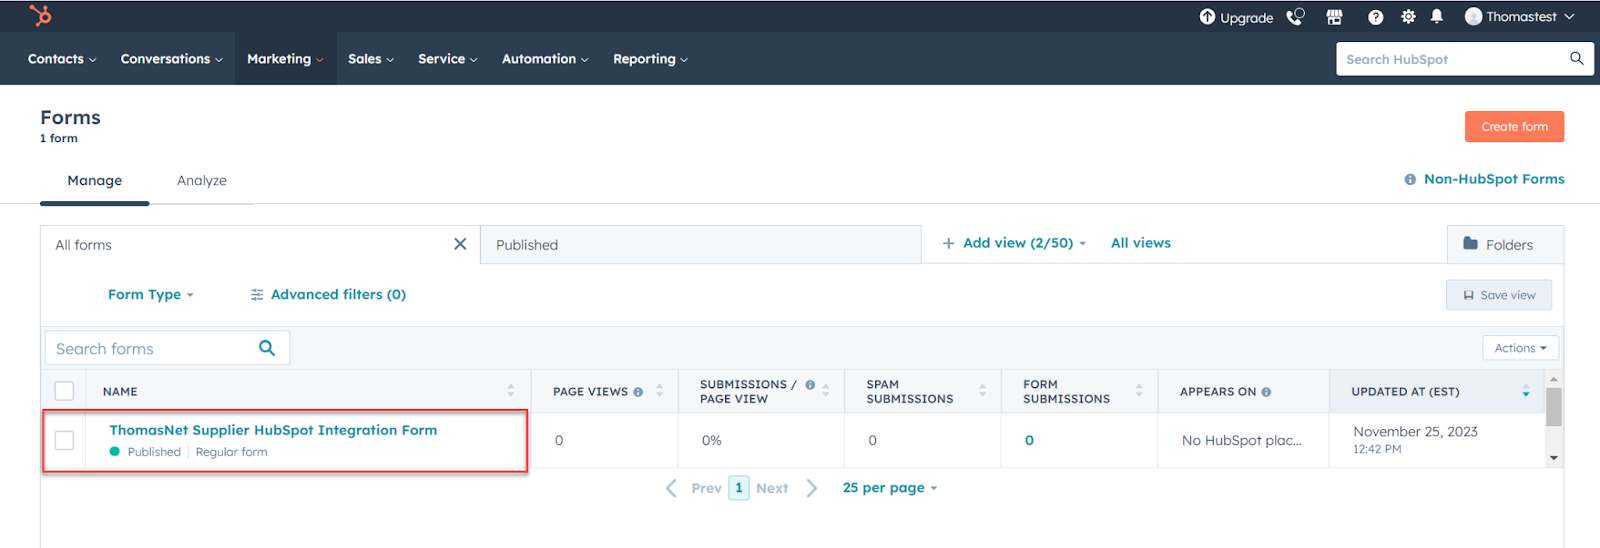Go to page 1

coord(739,488)
